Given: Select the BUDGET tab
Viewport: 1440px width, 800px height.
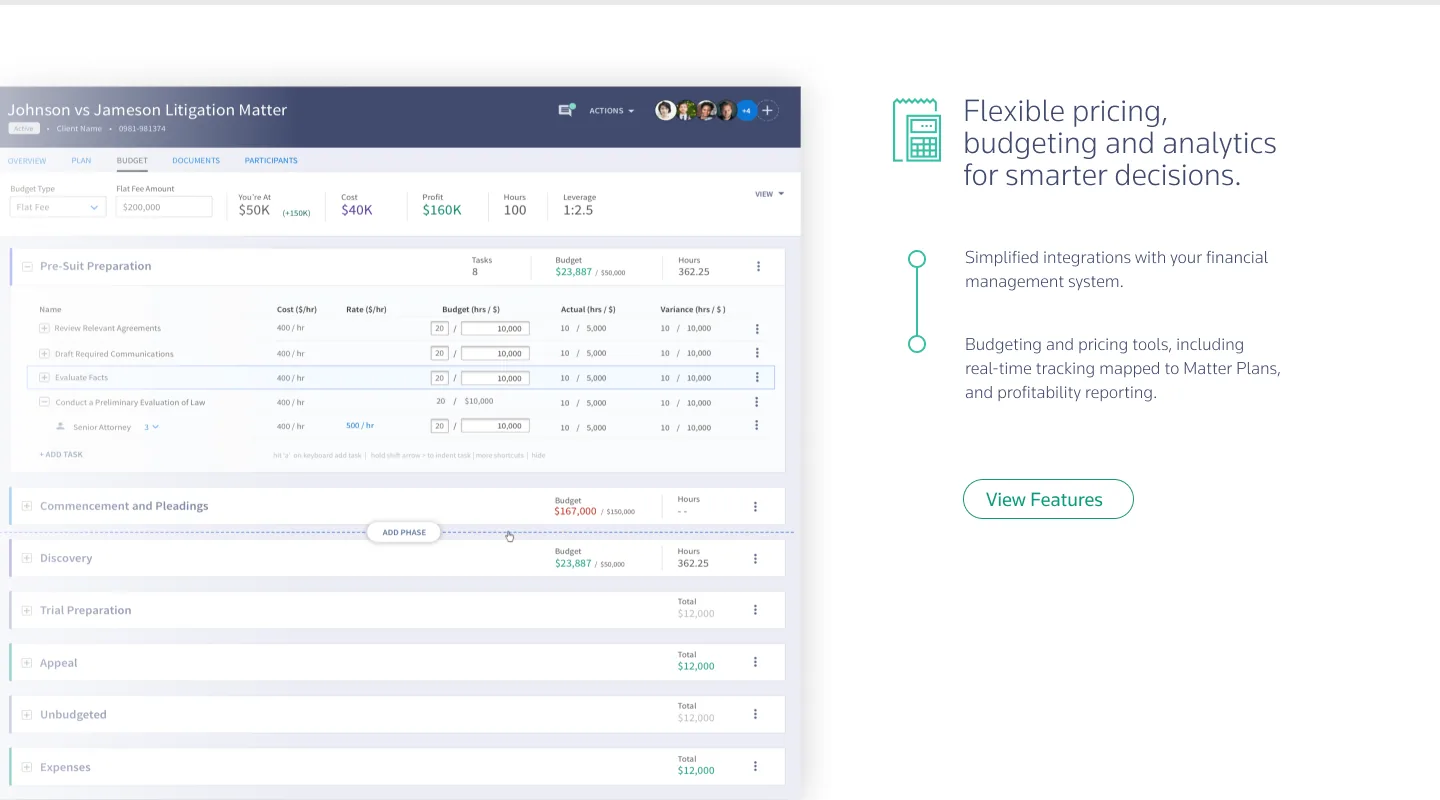Looking at the screenshot, I should [x=132, y=160].
